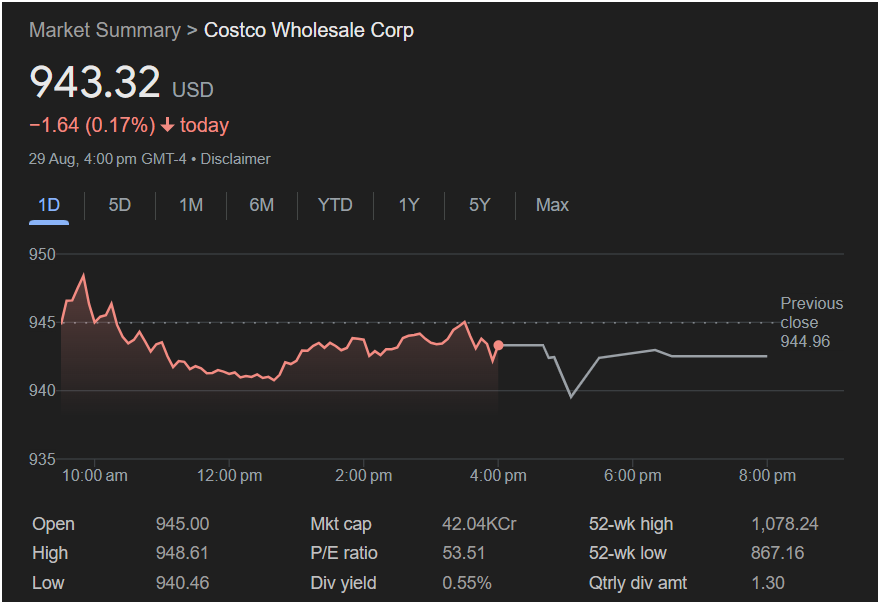Select the 5Y time range
880x604 pixels.
click(x=479, y=205)
